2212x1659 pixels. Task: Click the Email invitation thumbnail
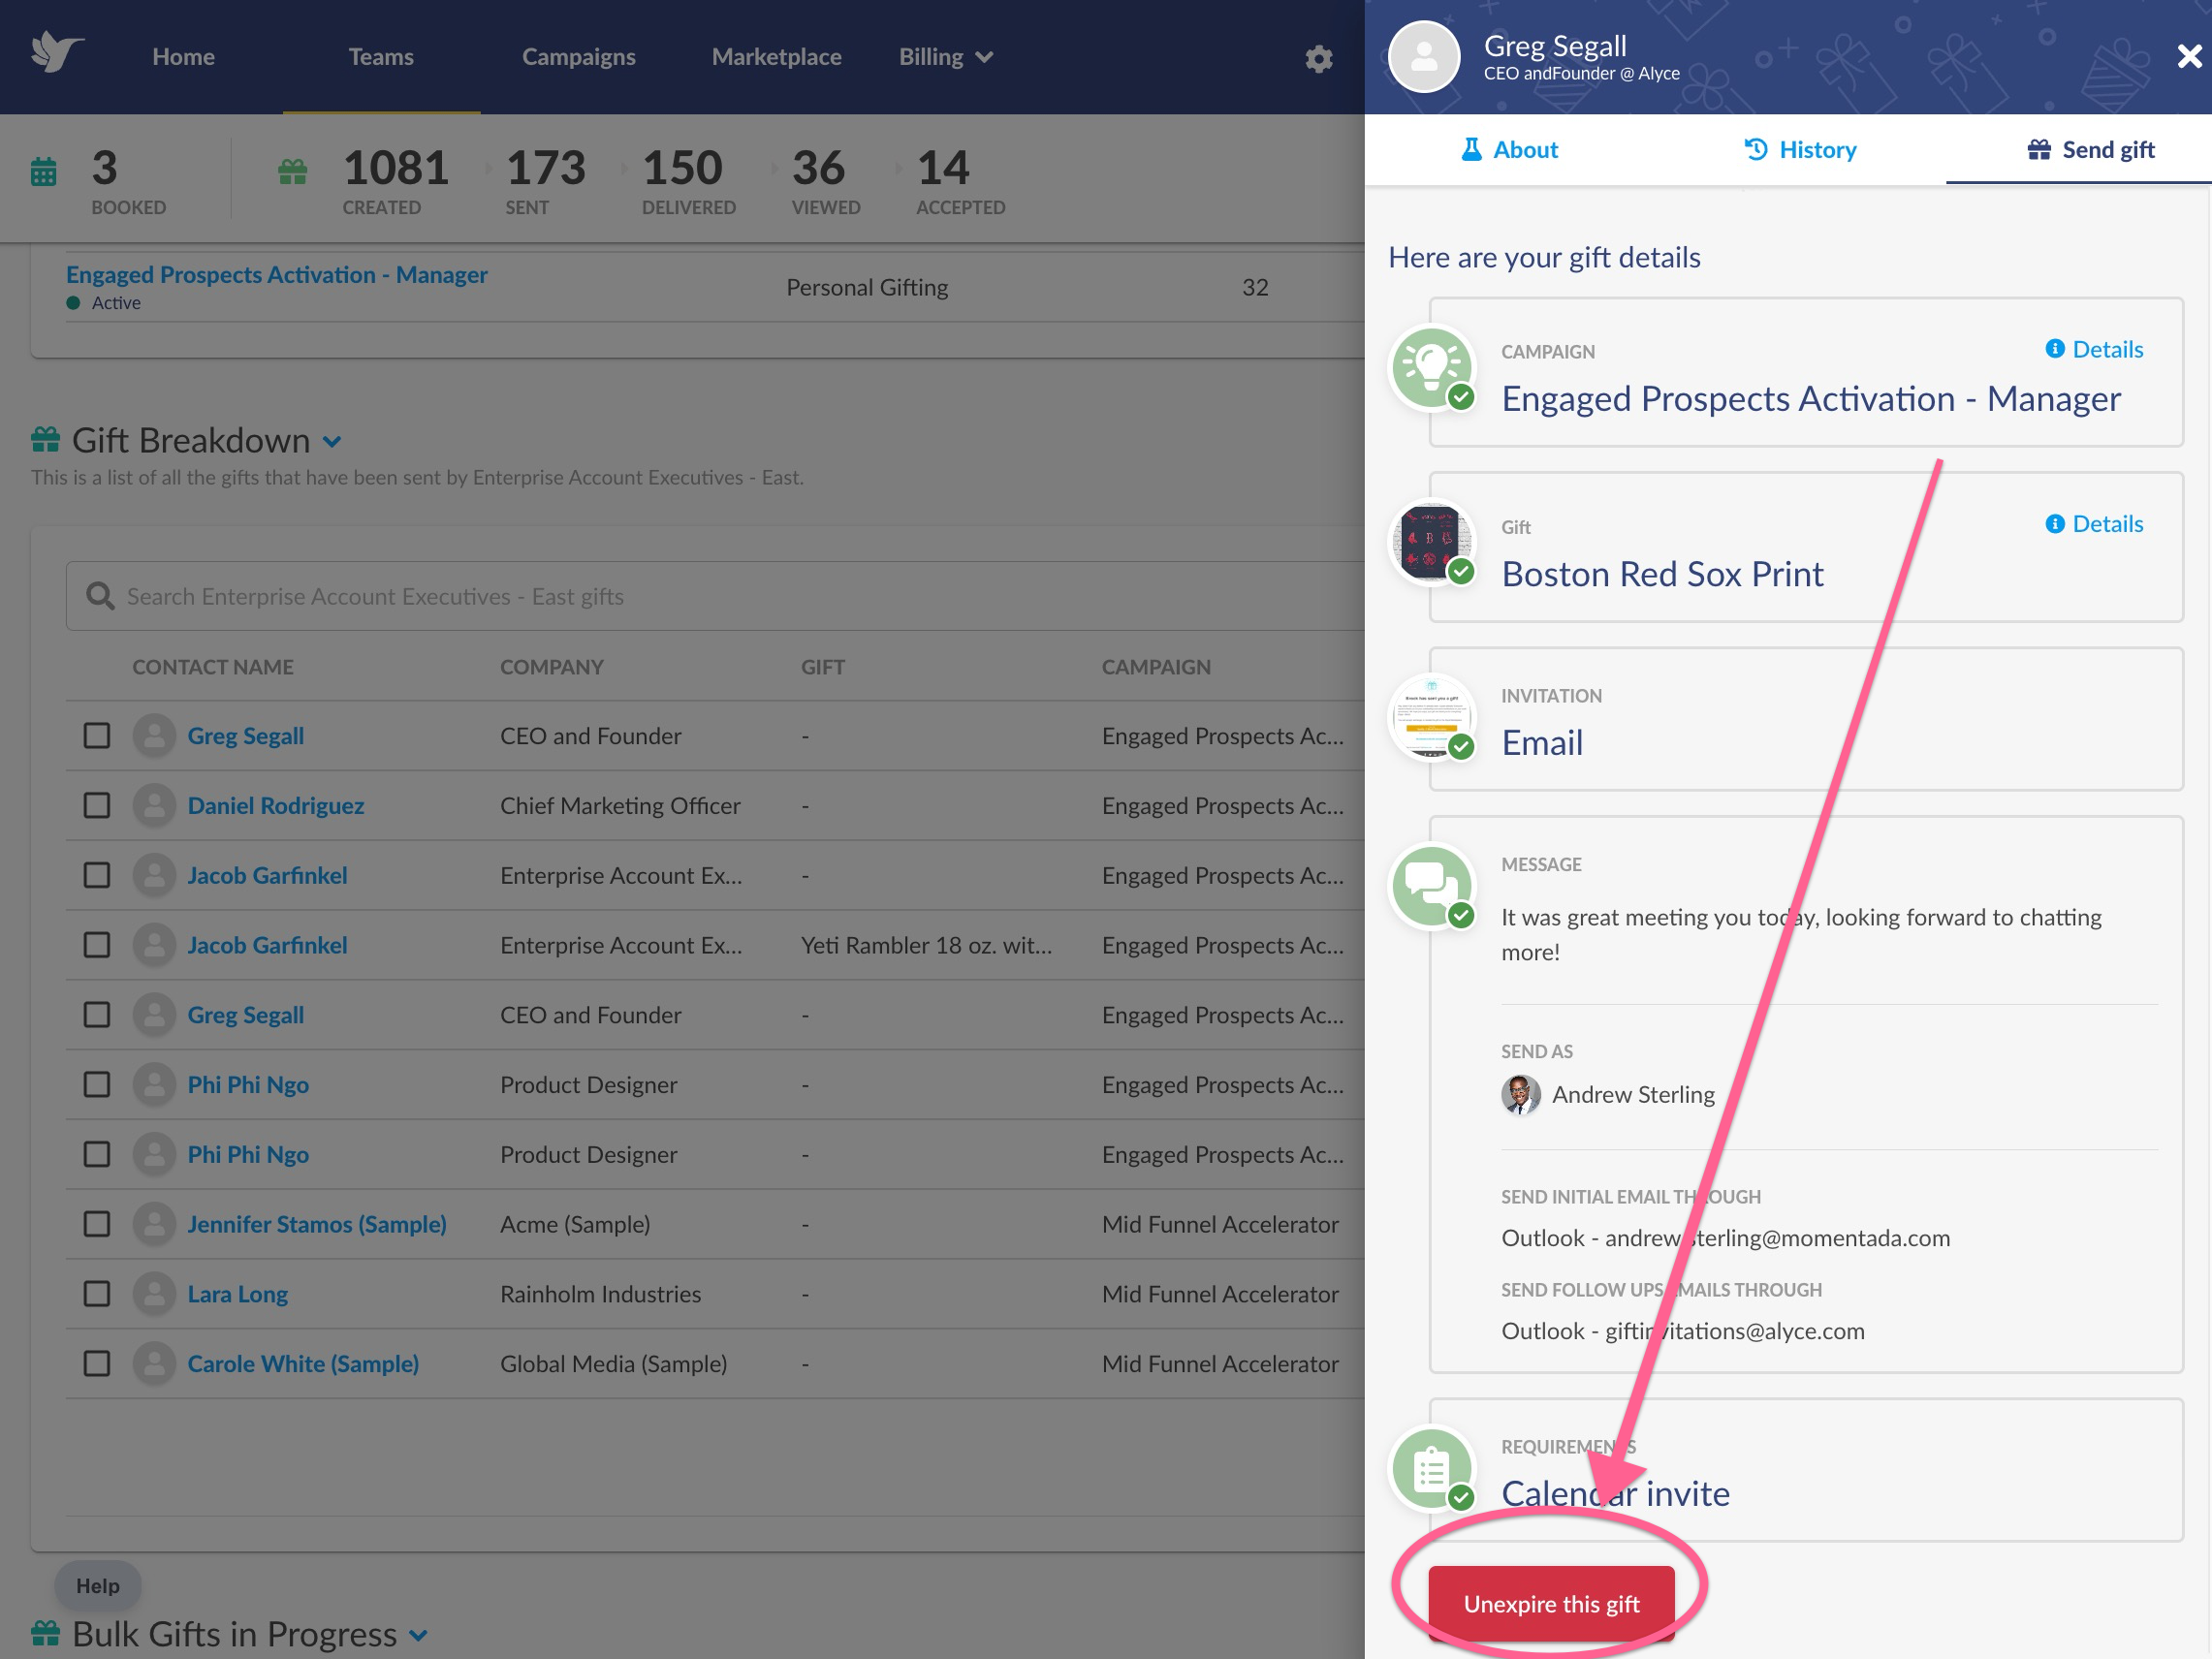(1432, 718)
